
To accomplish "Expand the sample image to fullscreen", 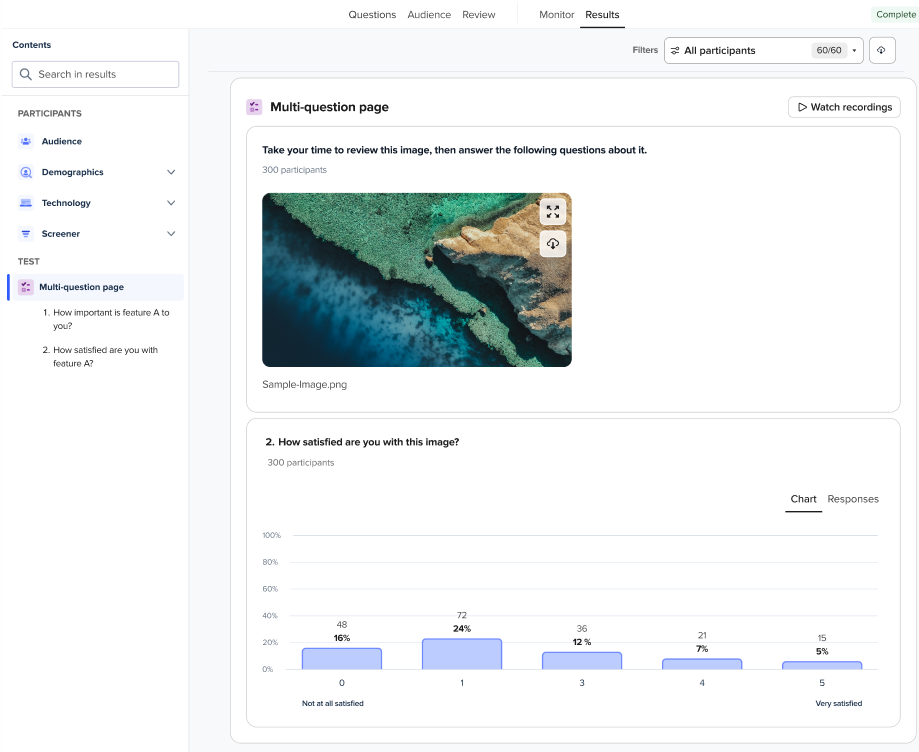I will click(553, 211).
